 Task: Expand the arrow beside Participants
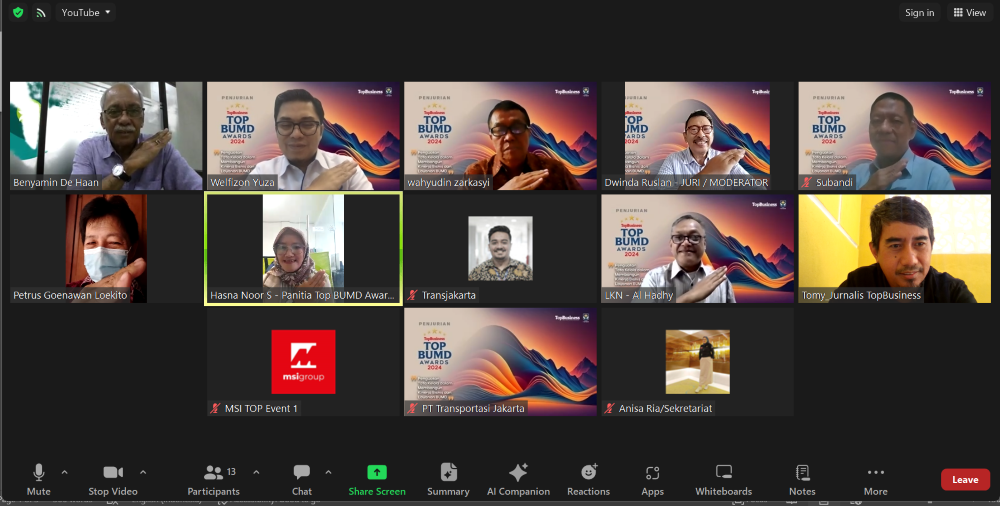click(x=256, y=472)
